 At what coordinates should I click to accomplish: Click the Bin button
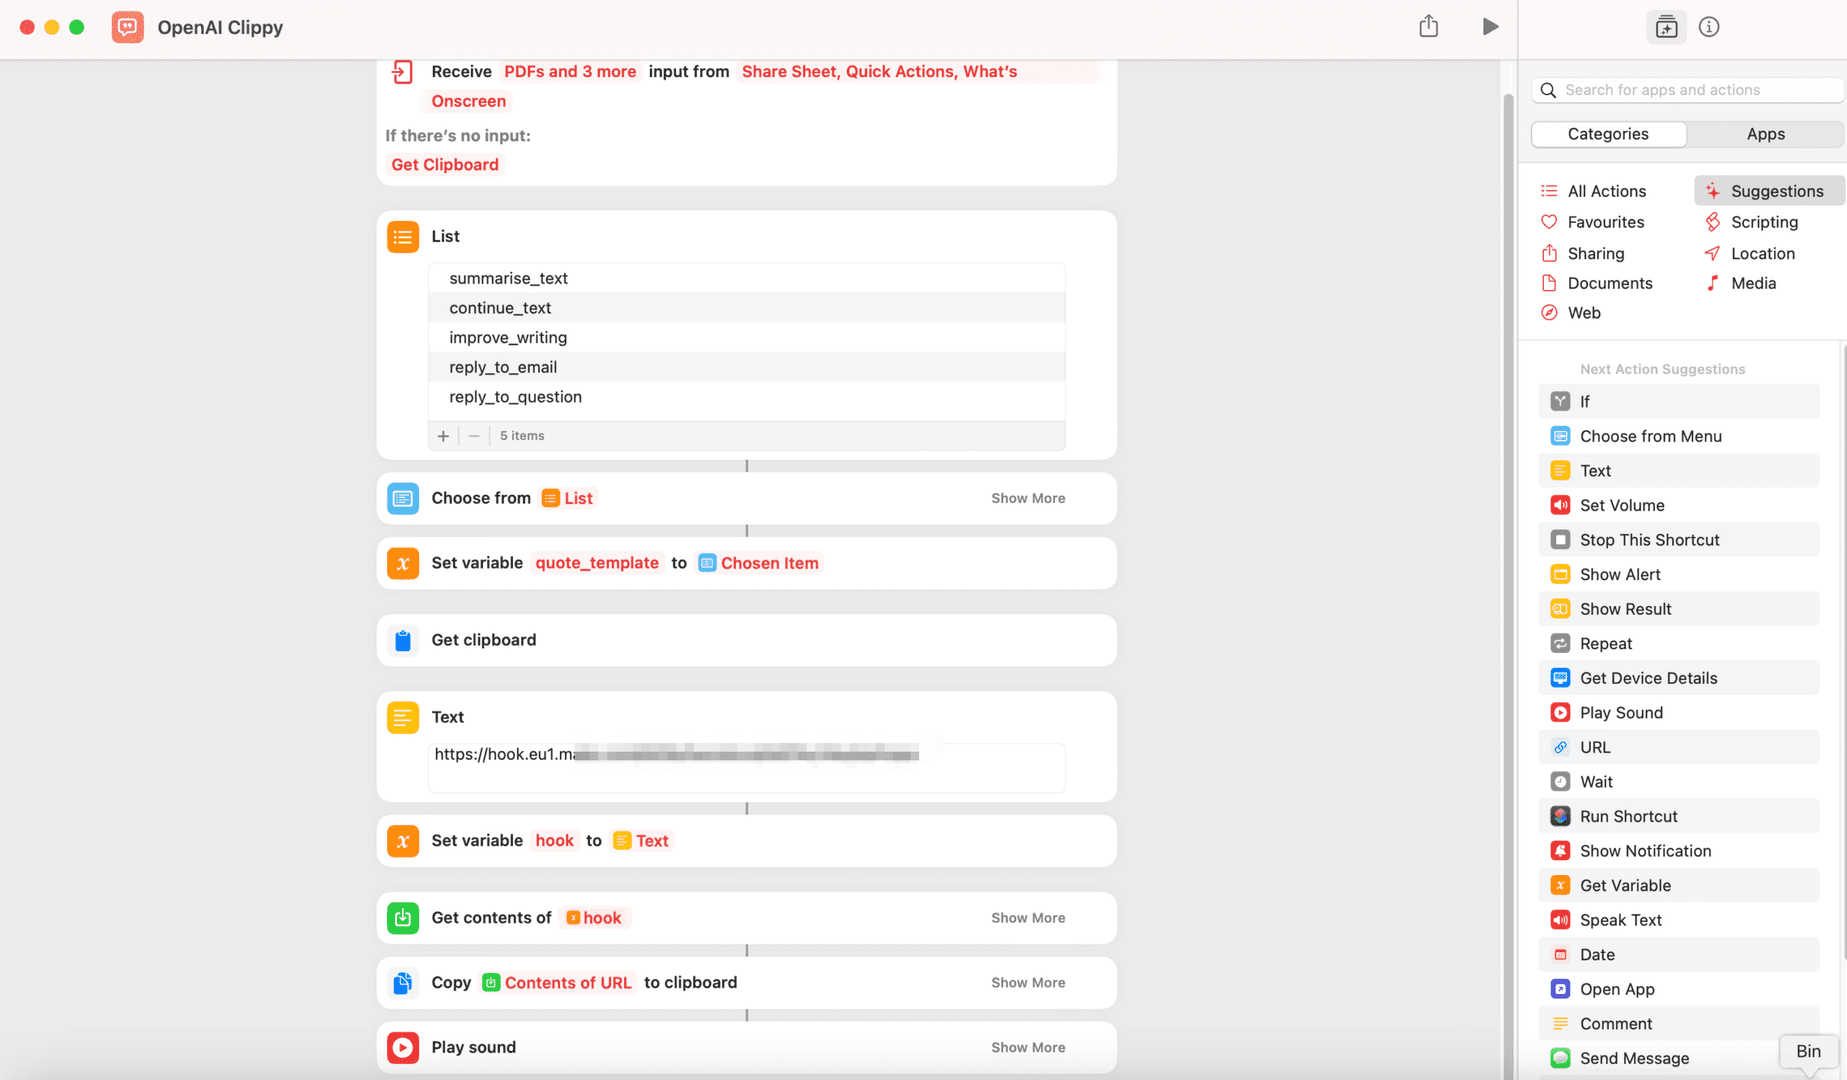[1808, 1051]
